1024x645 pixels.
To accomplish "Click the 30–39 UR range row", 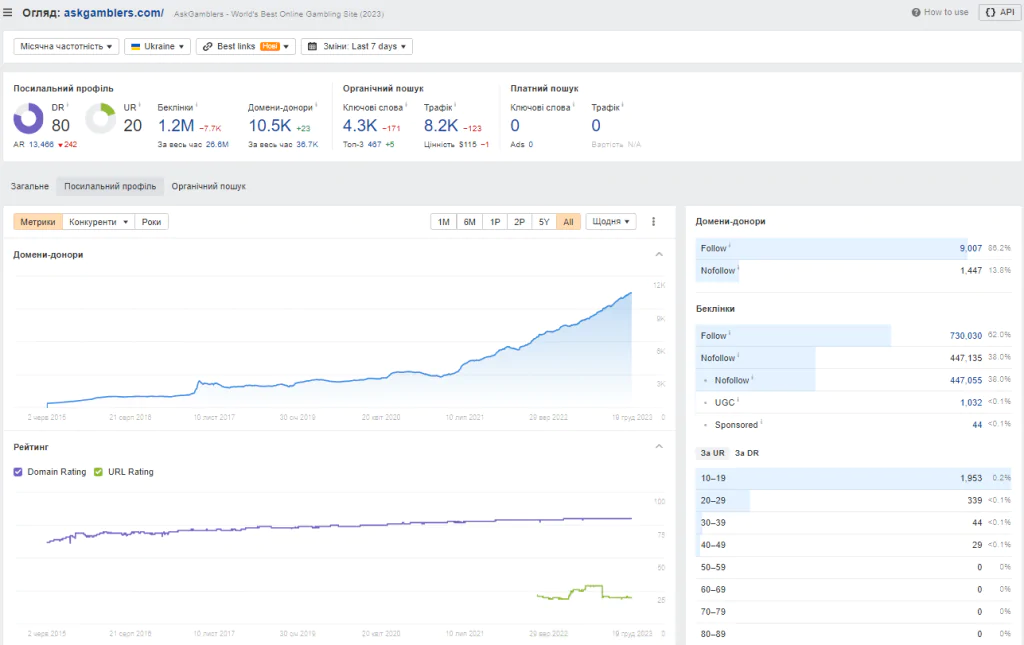I will tap(854, 522).
